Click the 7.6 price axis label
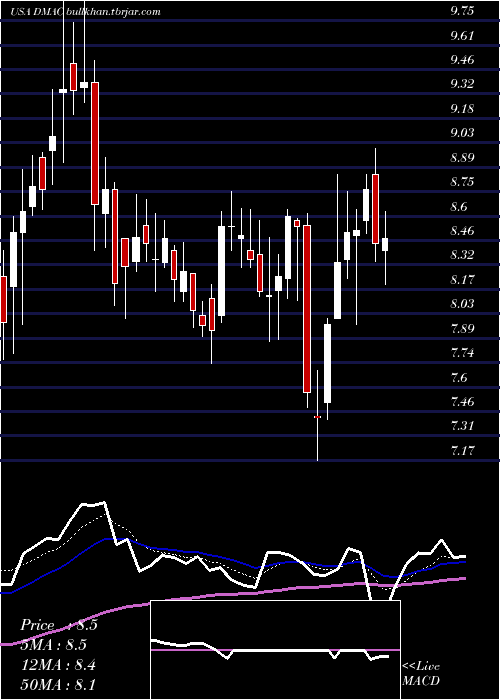This screenshot has height=700, width=500. [x=459, y=378]
